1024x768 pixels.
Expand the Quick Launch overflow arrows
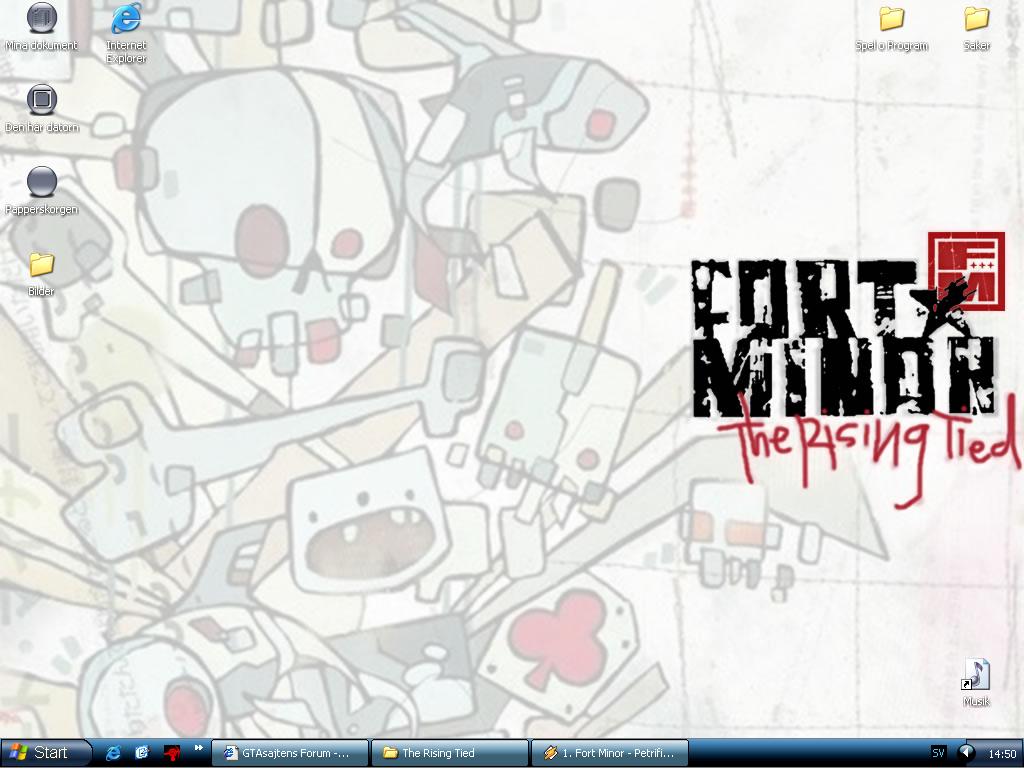[x=199, y=748]
